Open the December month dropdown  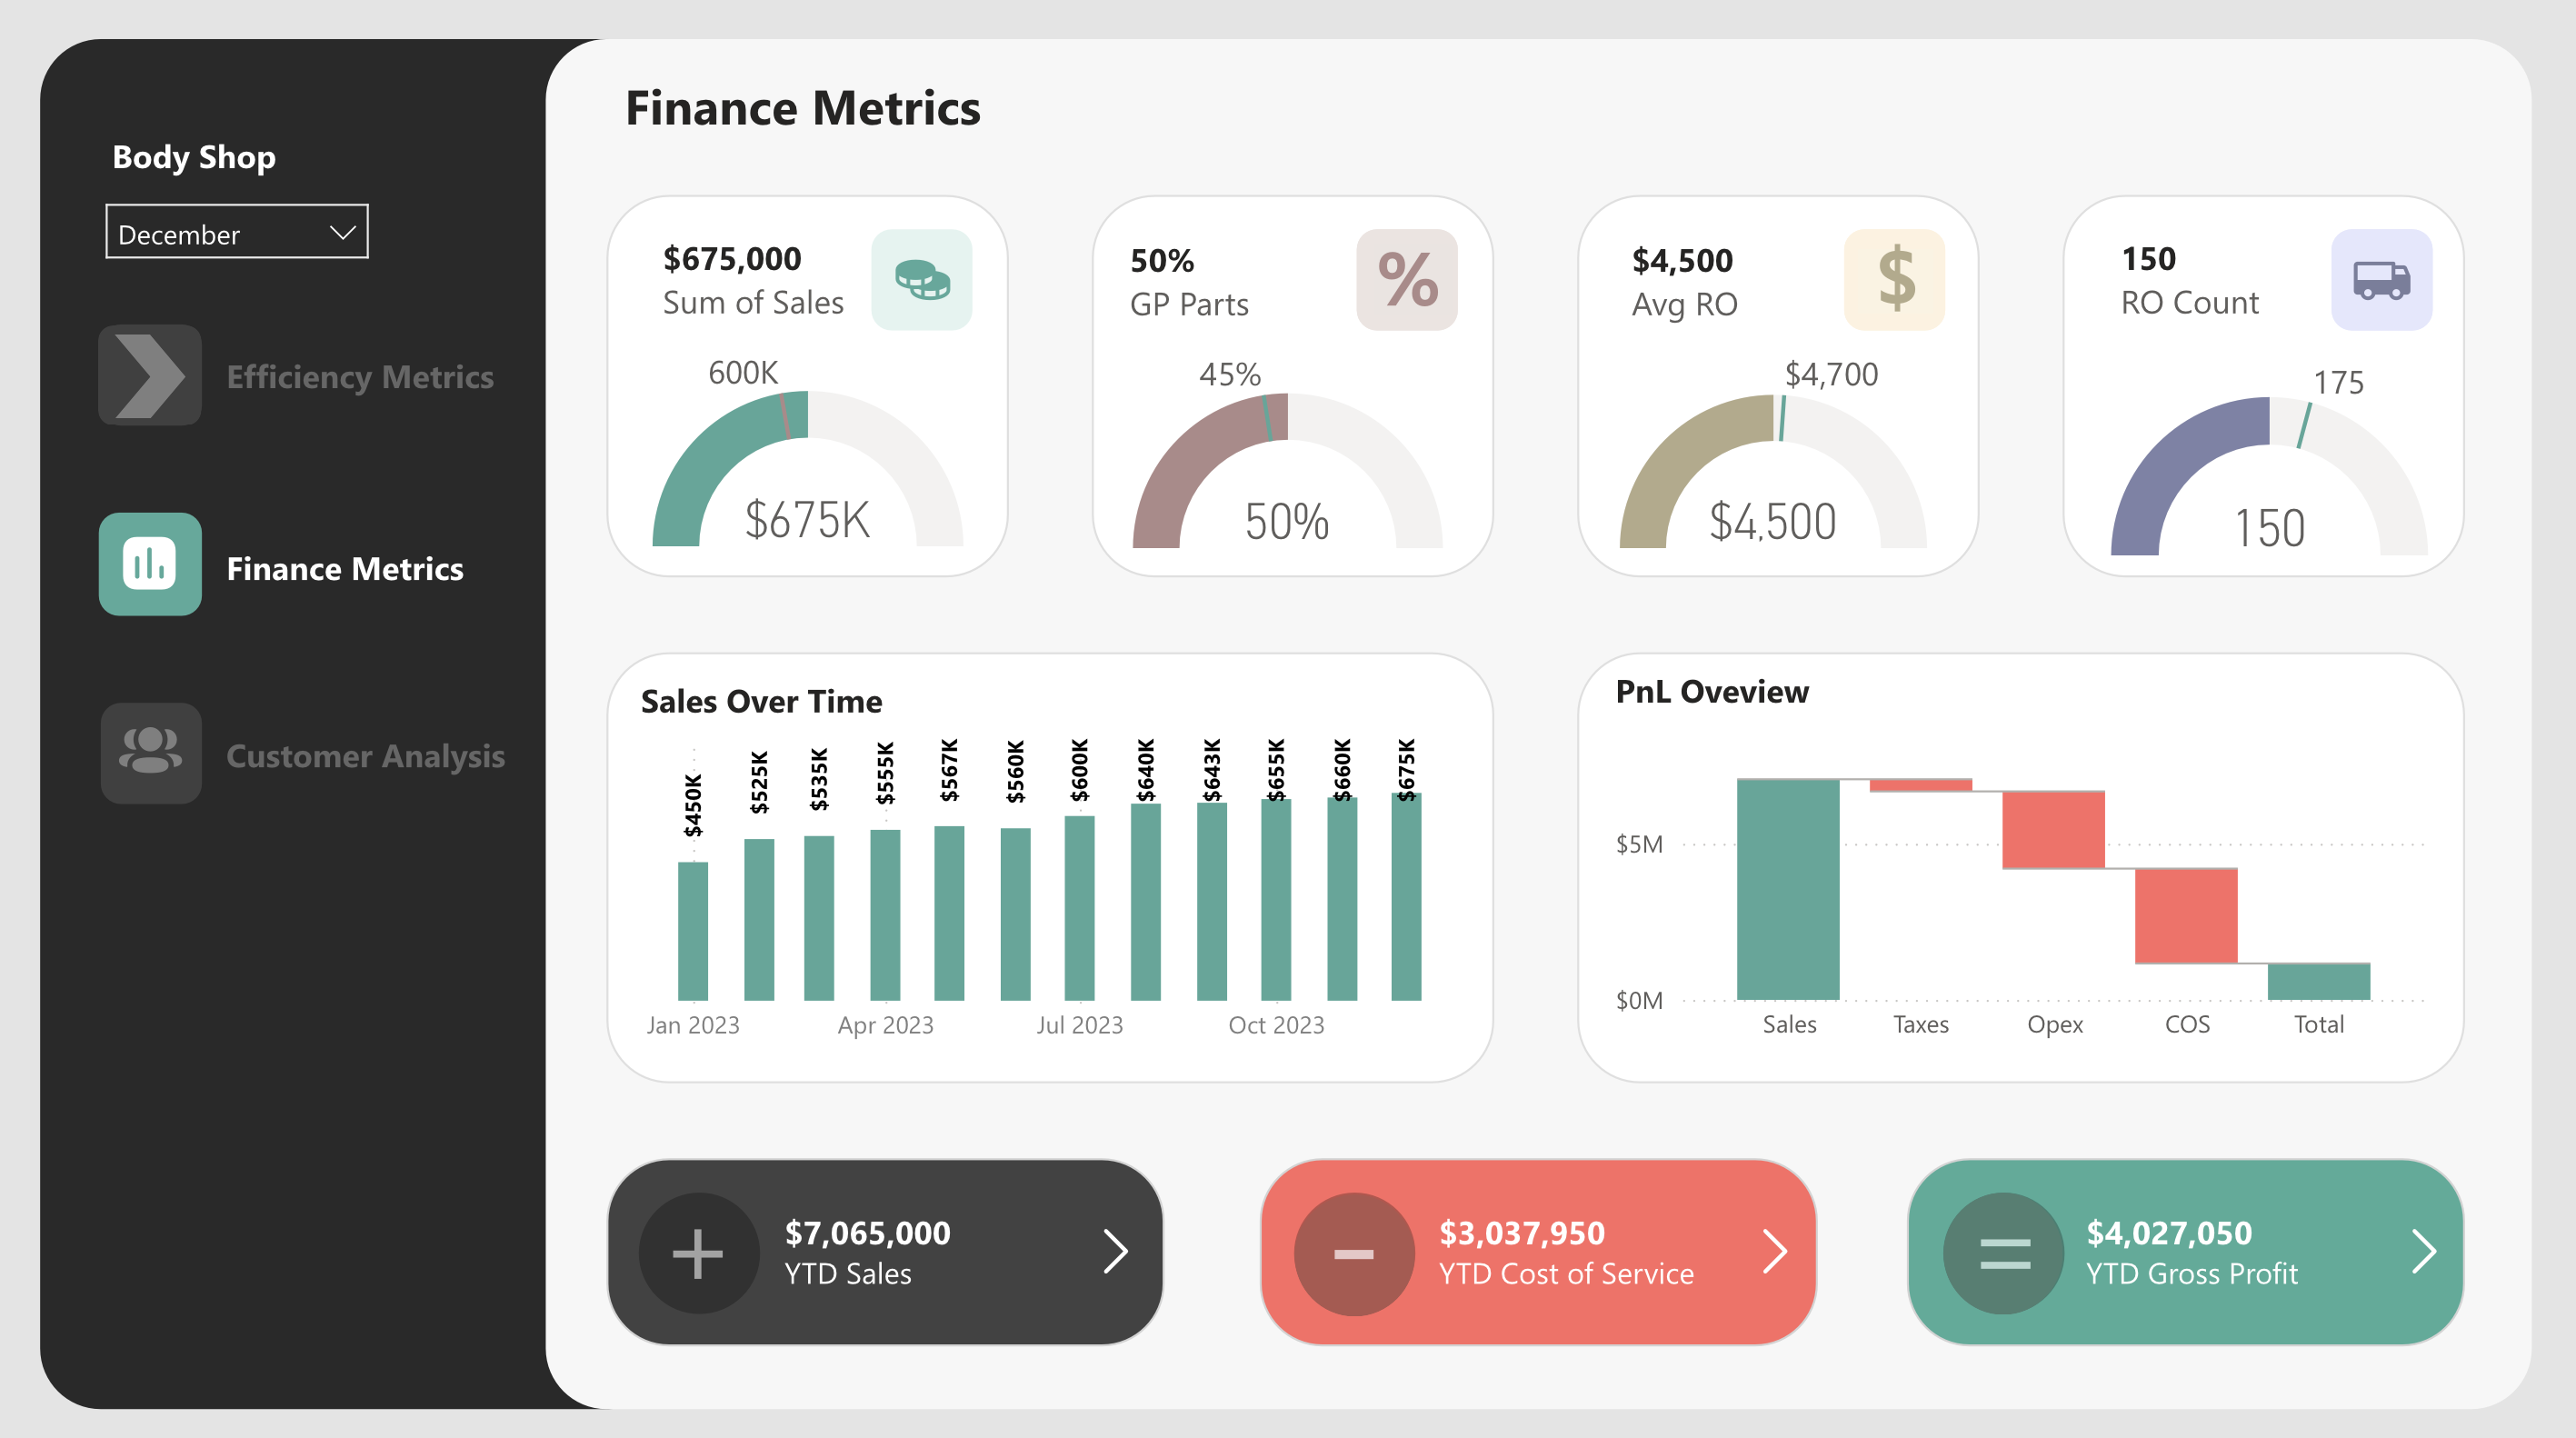pos(237,232)
